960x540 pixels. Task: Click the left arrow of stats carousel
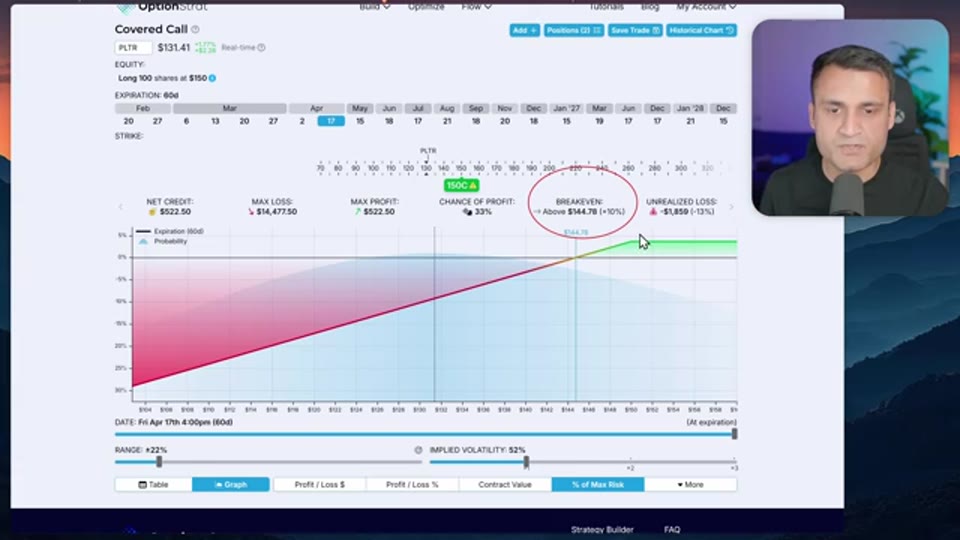[121, 207]
